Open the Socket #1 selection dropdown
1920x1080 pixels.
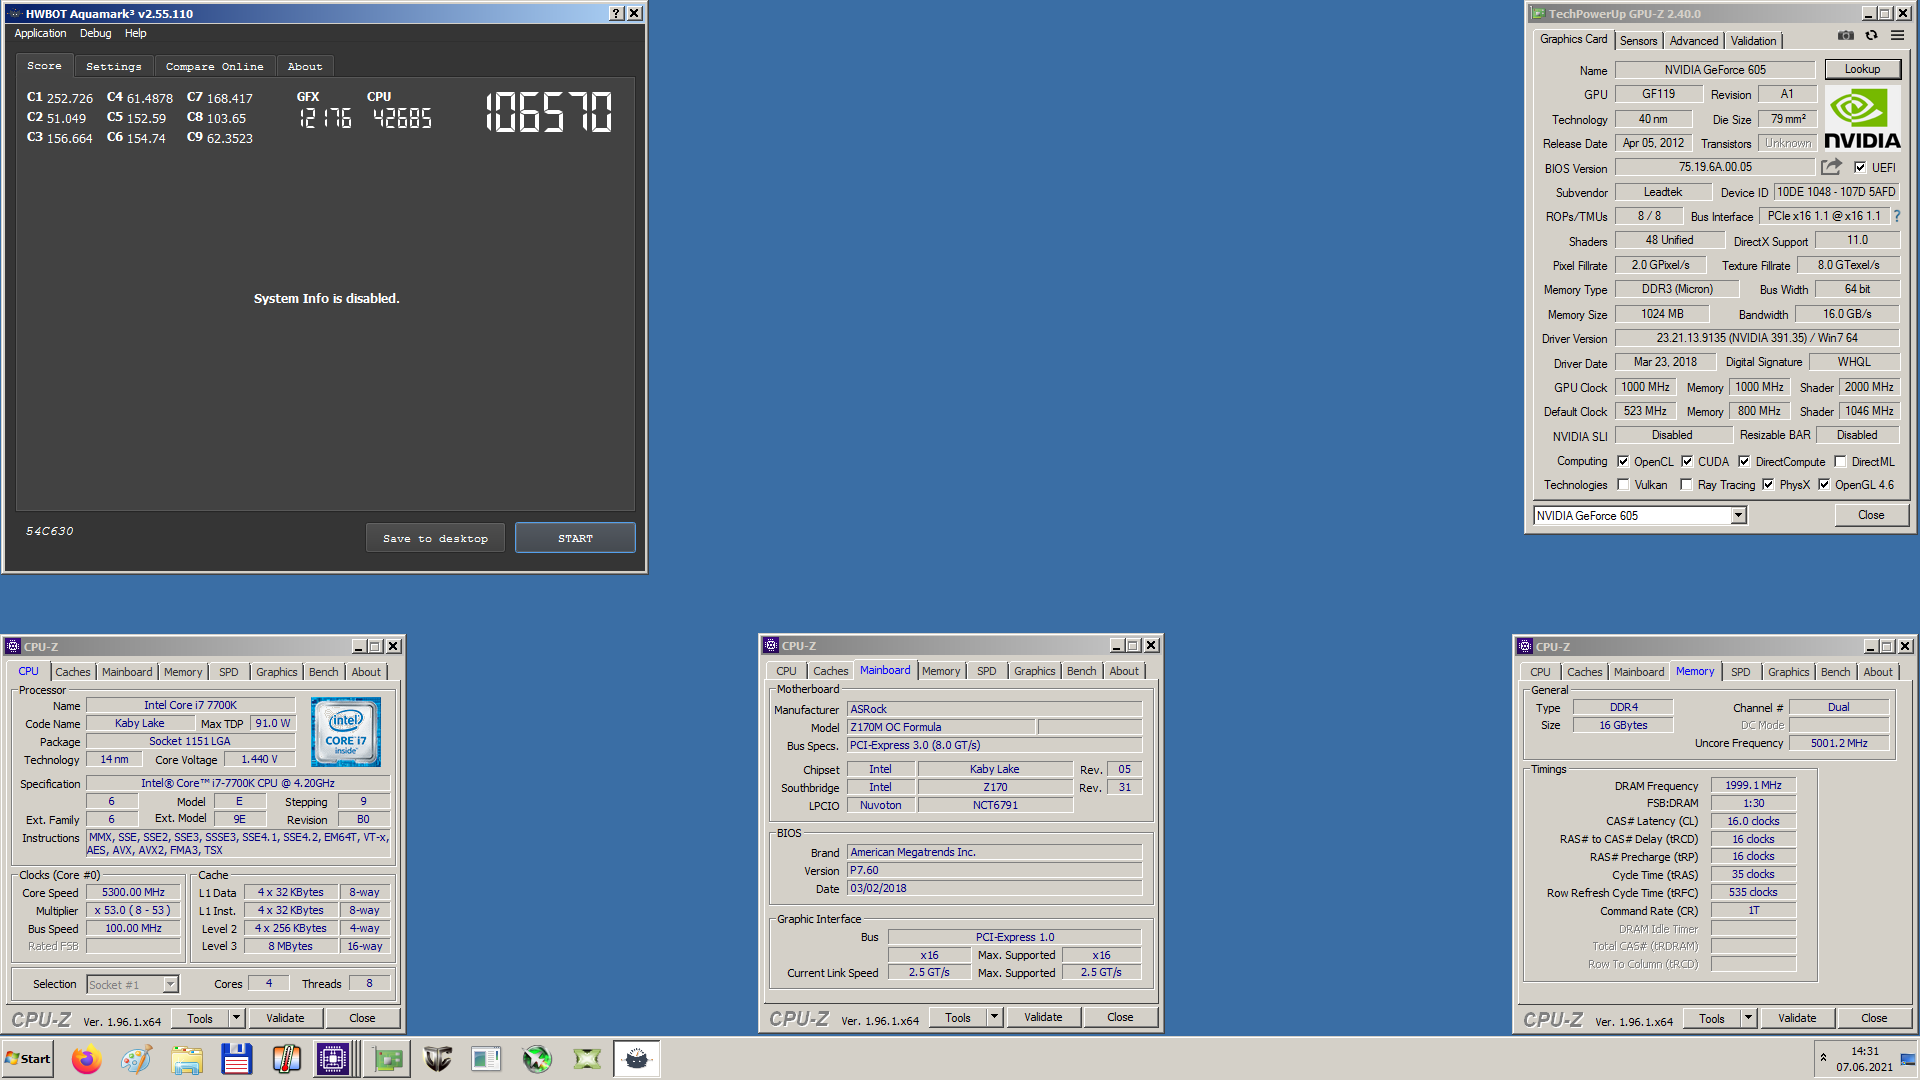click(170, 984)
